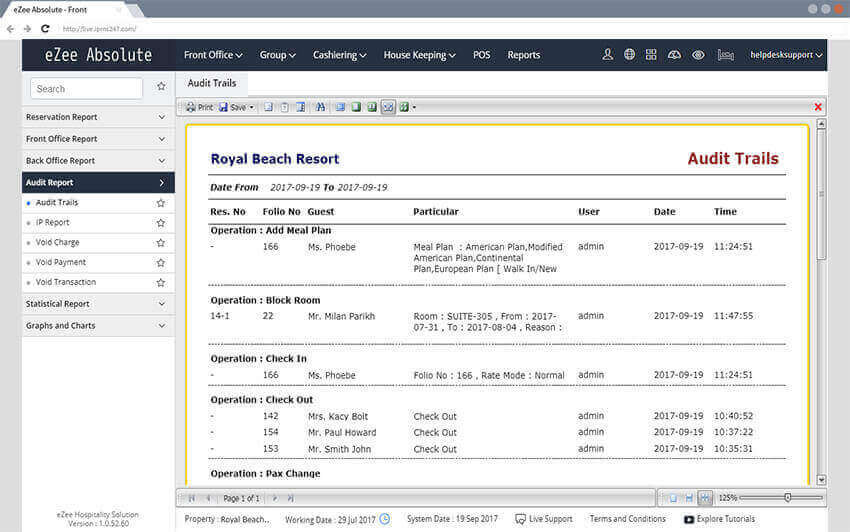The width and height of the screenshot is (850, 532).
Task: Click the bed room icon in header
Action: (x=725, y=55)
